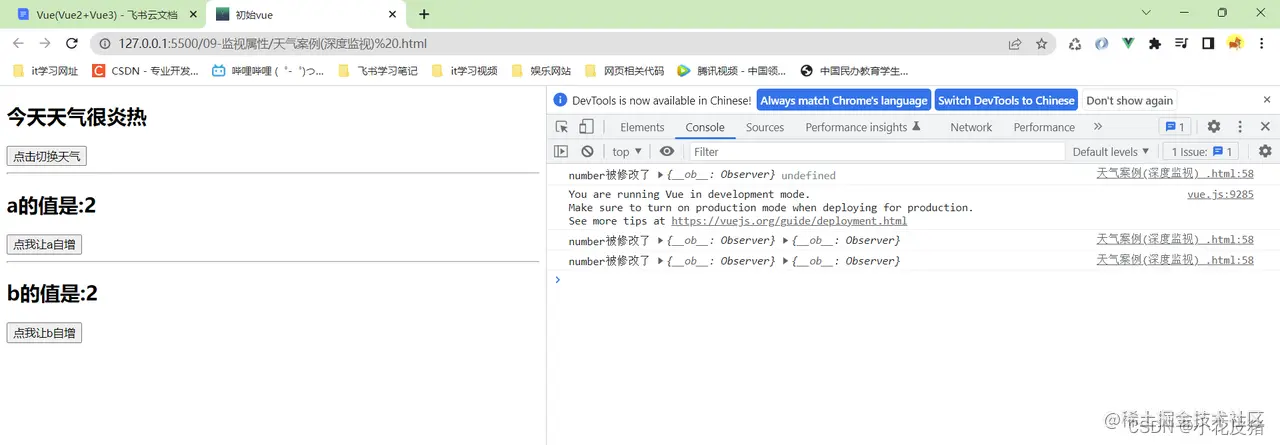This screenshot has width=1280, height=445.
Task: Expand first Observer object in first log
Action: point(661,175)
